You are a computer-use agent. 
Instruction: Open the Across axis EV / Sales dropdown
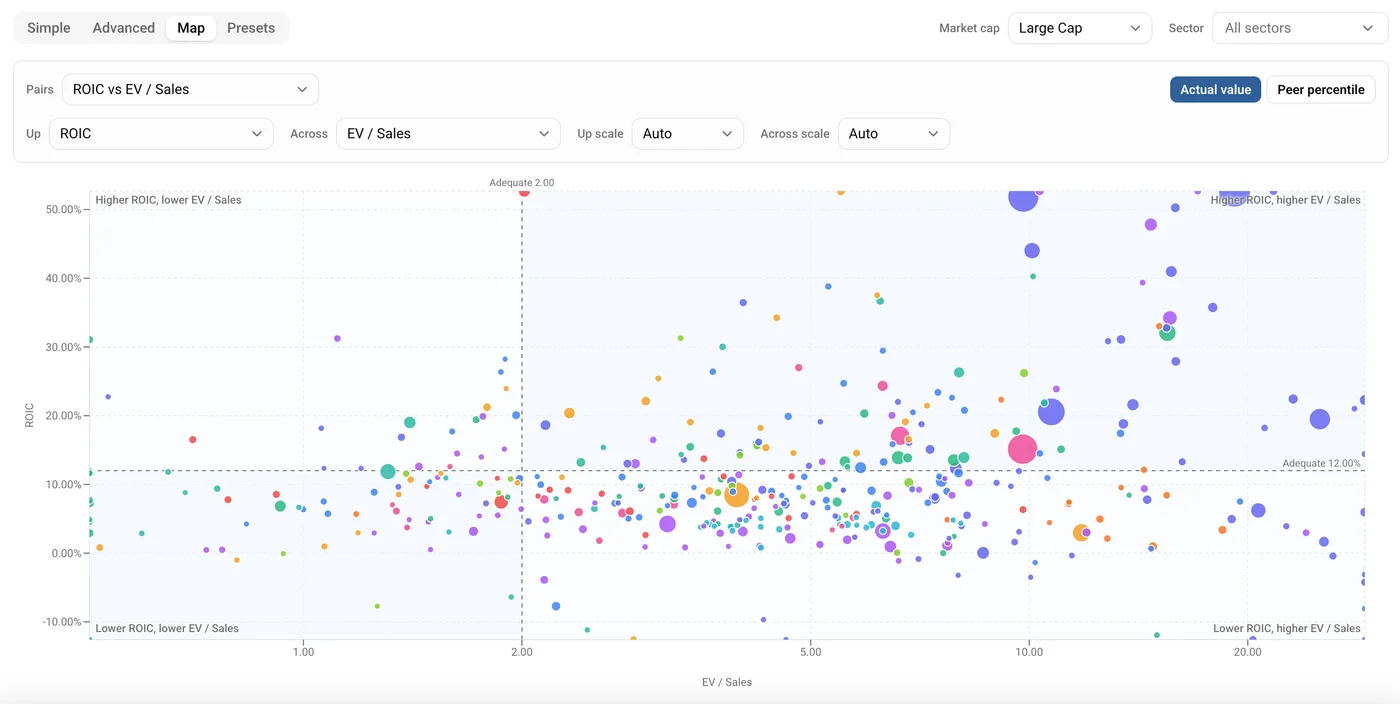448,133
